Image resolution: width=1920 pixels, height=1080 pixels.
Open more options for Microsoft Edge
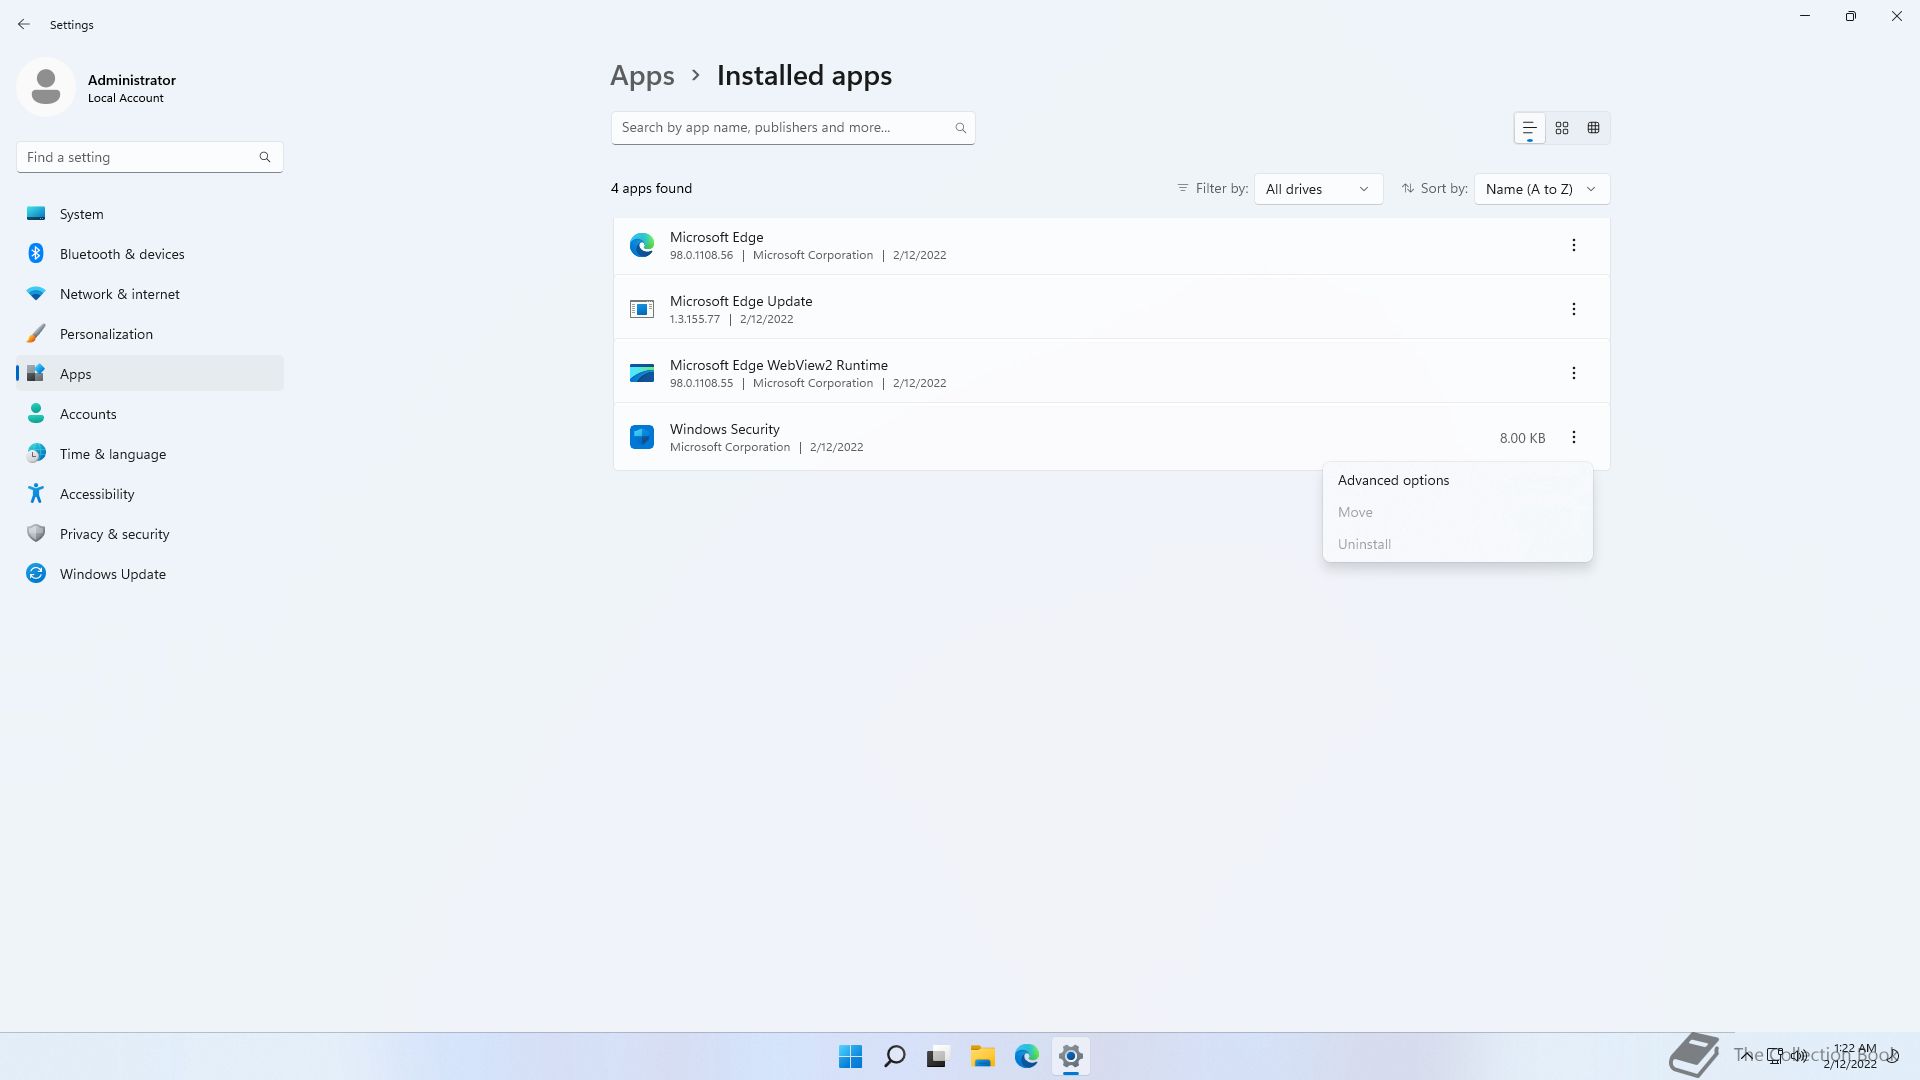(1574, 245)
